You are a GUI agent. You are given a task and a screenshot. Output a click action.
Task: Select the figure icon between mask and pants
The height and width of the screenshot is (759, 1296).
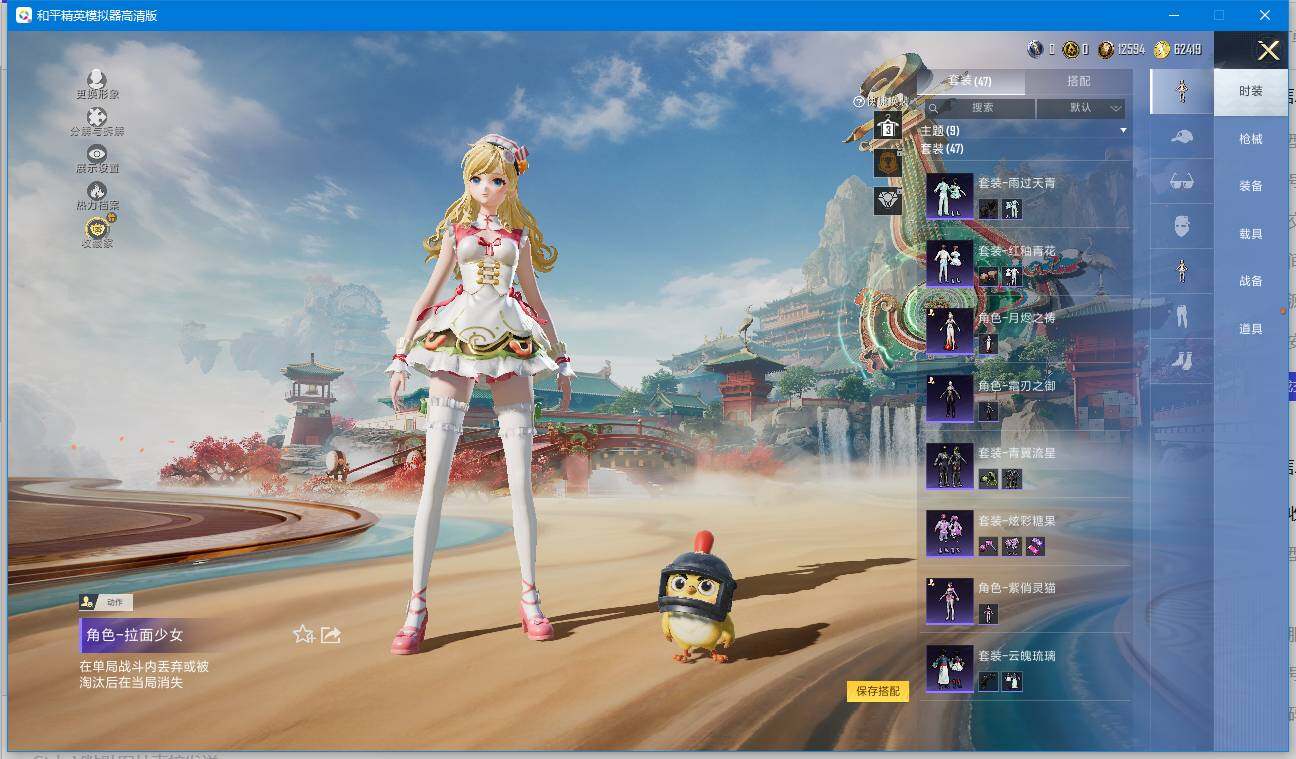pos(1181,271)
